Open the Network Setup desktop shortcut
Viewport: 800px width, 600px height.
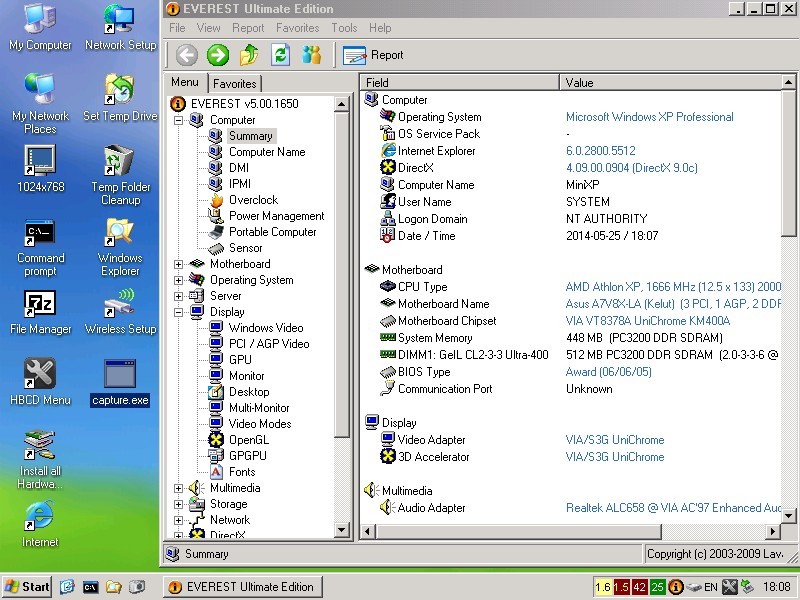pos(120,27)
